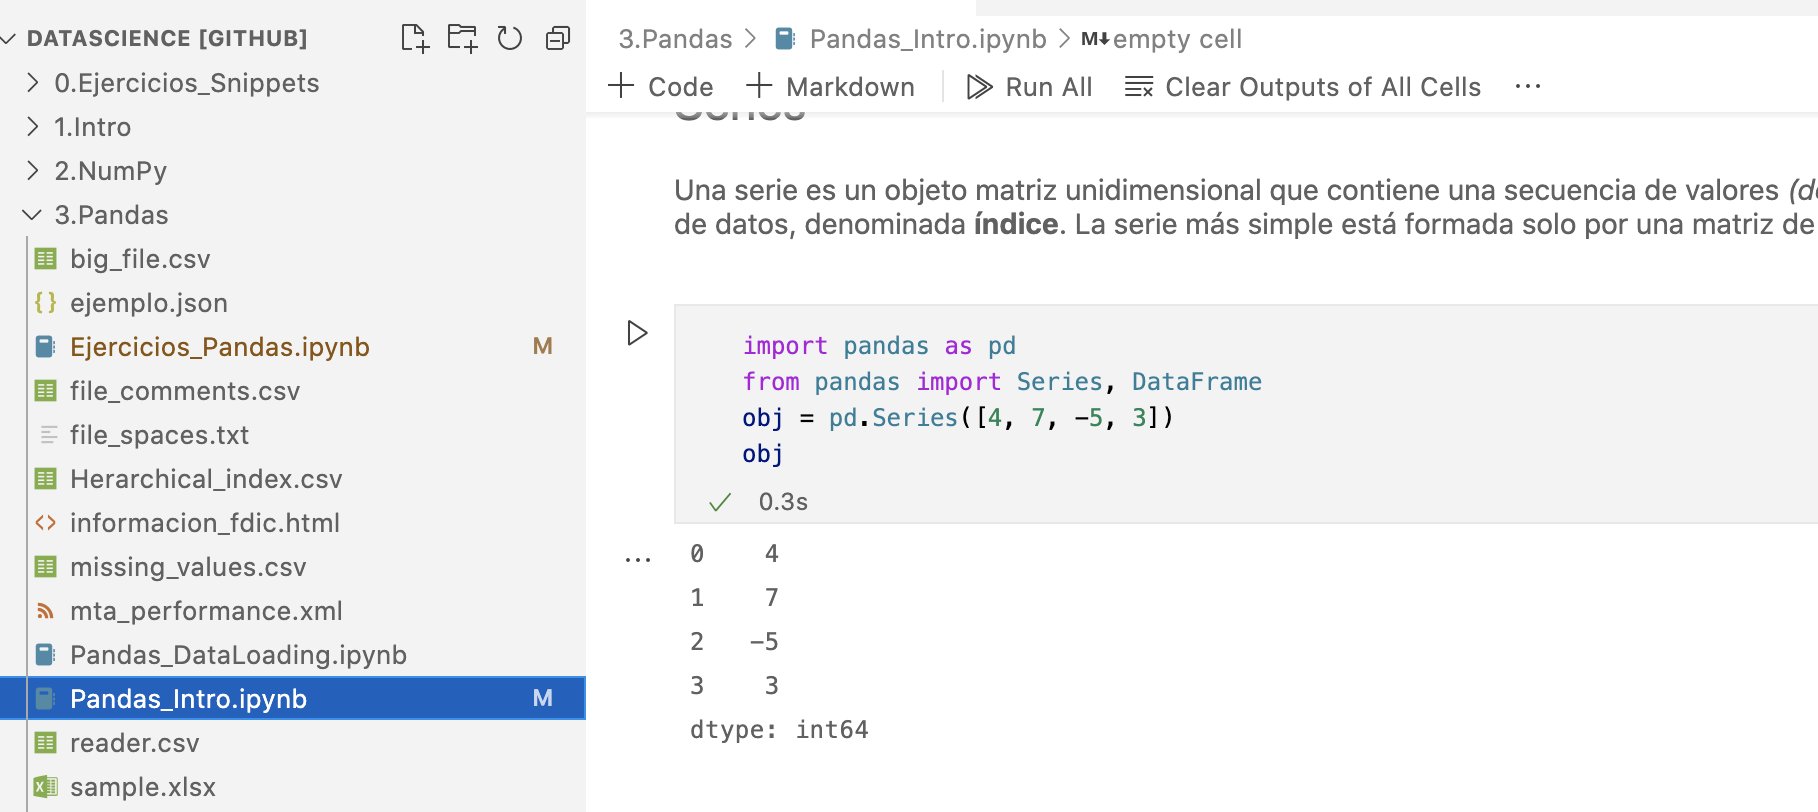Click the CSV icon beside missing_values.csv

point(46,567)
